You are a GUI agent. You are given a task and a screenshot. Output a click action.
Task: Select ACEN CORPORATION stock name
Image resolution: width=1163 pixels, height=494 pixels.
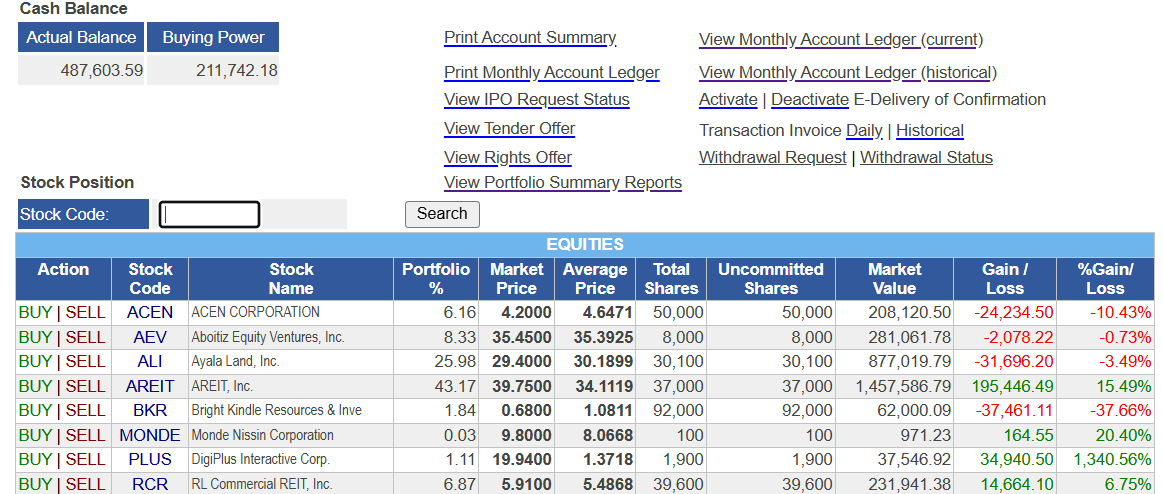[x=255, y=312]
